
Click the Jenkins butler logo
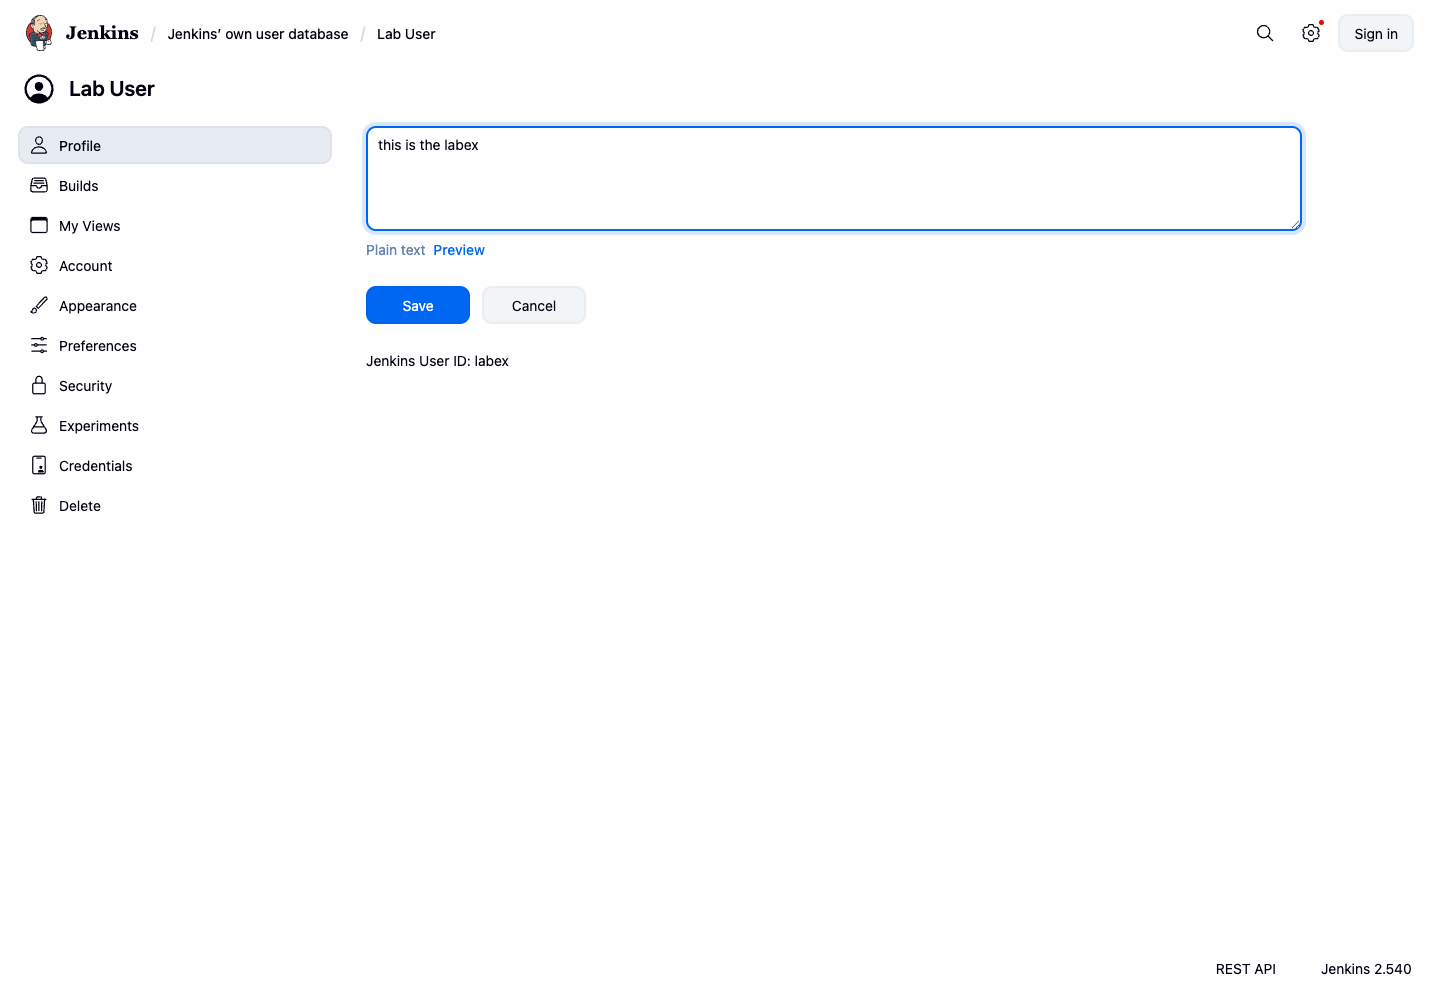(x=39, y=33)
